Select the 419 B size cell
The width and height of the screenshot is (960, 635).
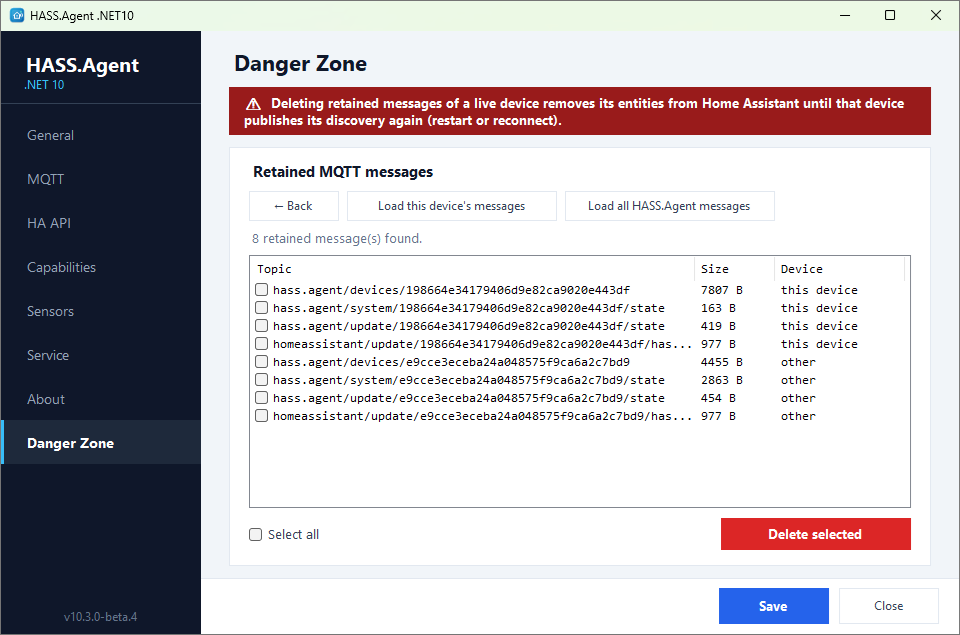718,326
